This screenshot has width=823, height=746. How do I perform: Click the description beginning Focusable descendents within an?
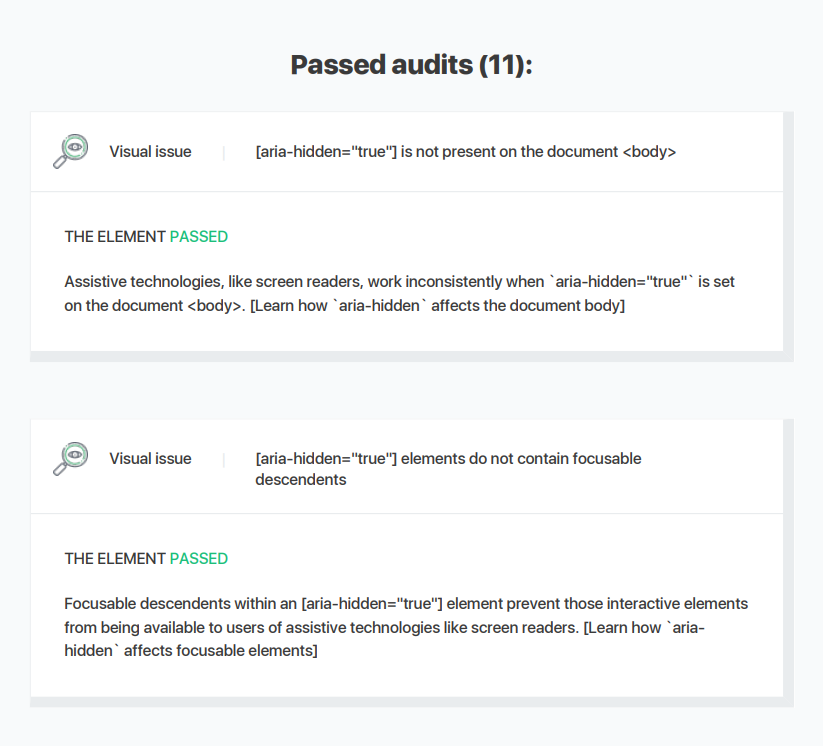pos(406,627)
